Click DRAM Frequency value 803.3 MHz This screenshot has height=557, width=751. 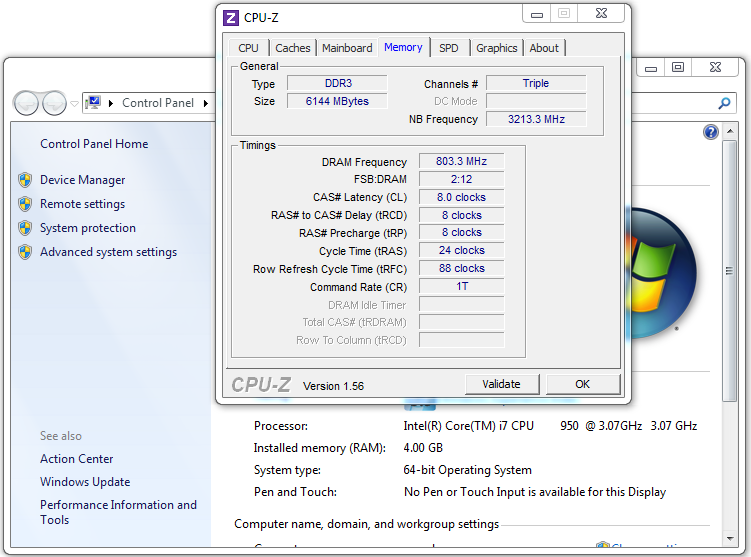(462, 161)
